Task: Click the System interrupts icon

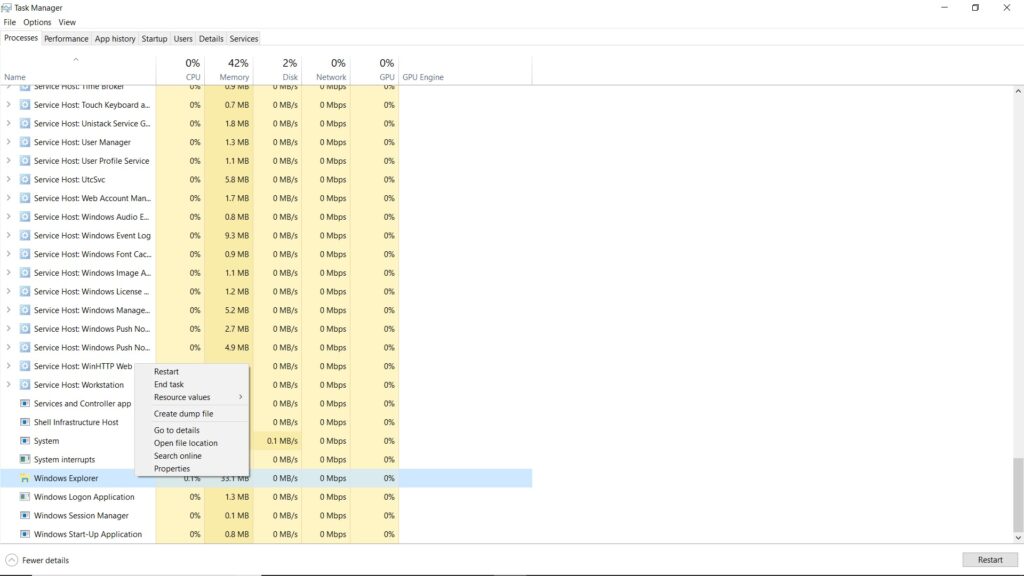Action: [25, 459]
